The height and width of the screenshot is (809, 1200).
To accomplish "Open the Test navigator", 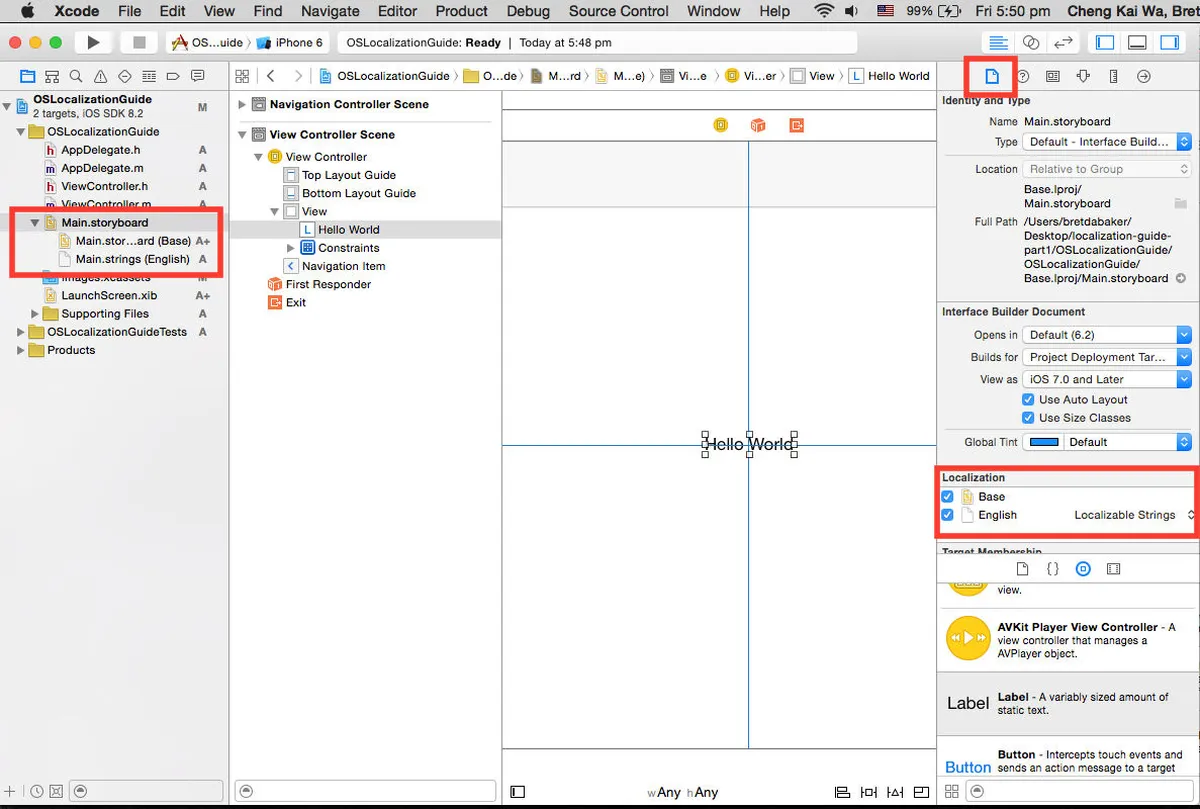I will (x=125, y=76).
